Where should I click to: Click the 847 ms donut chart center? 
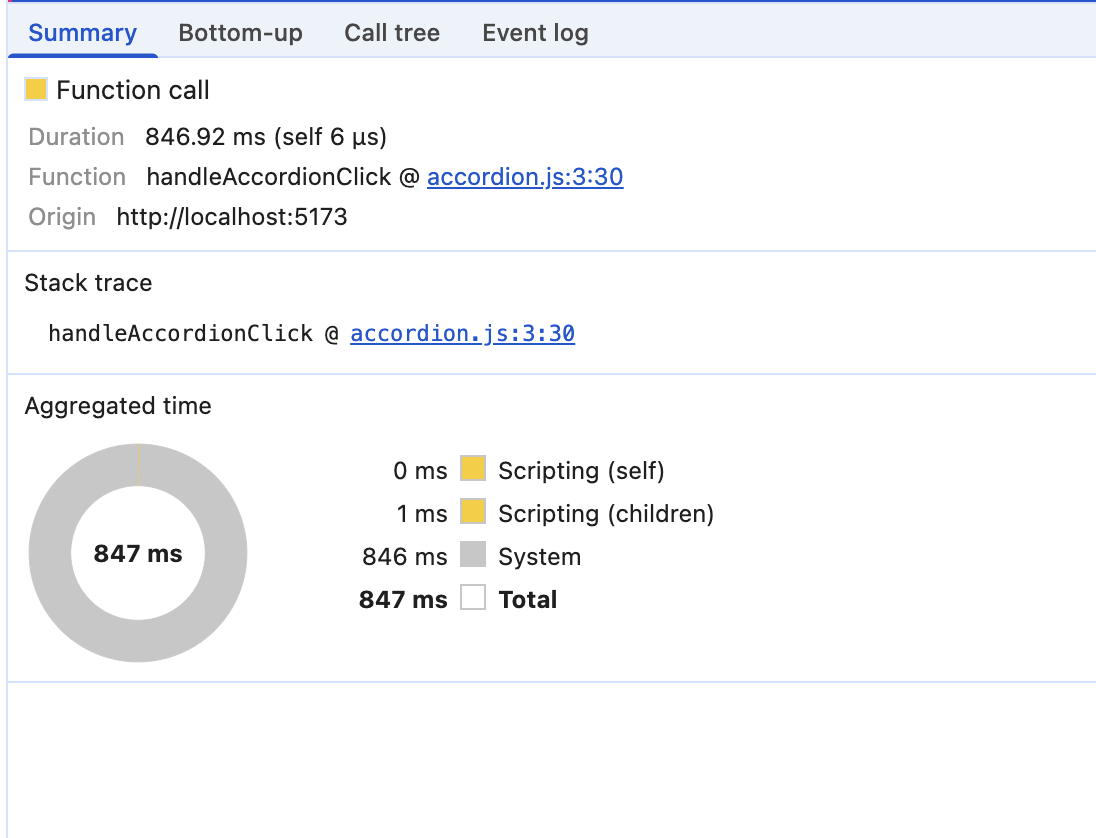138,553
